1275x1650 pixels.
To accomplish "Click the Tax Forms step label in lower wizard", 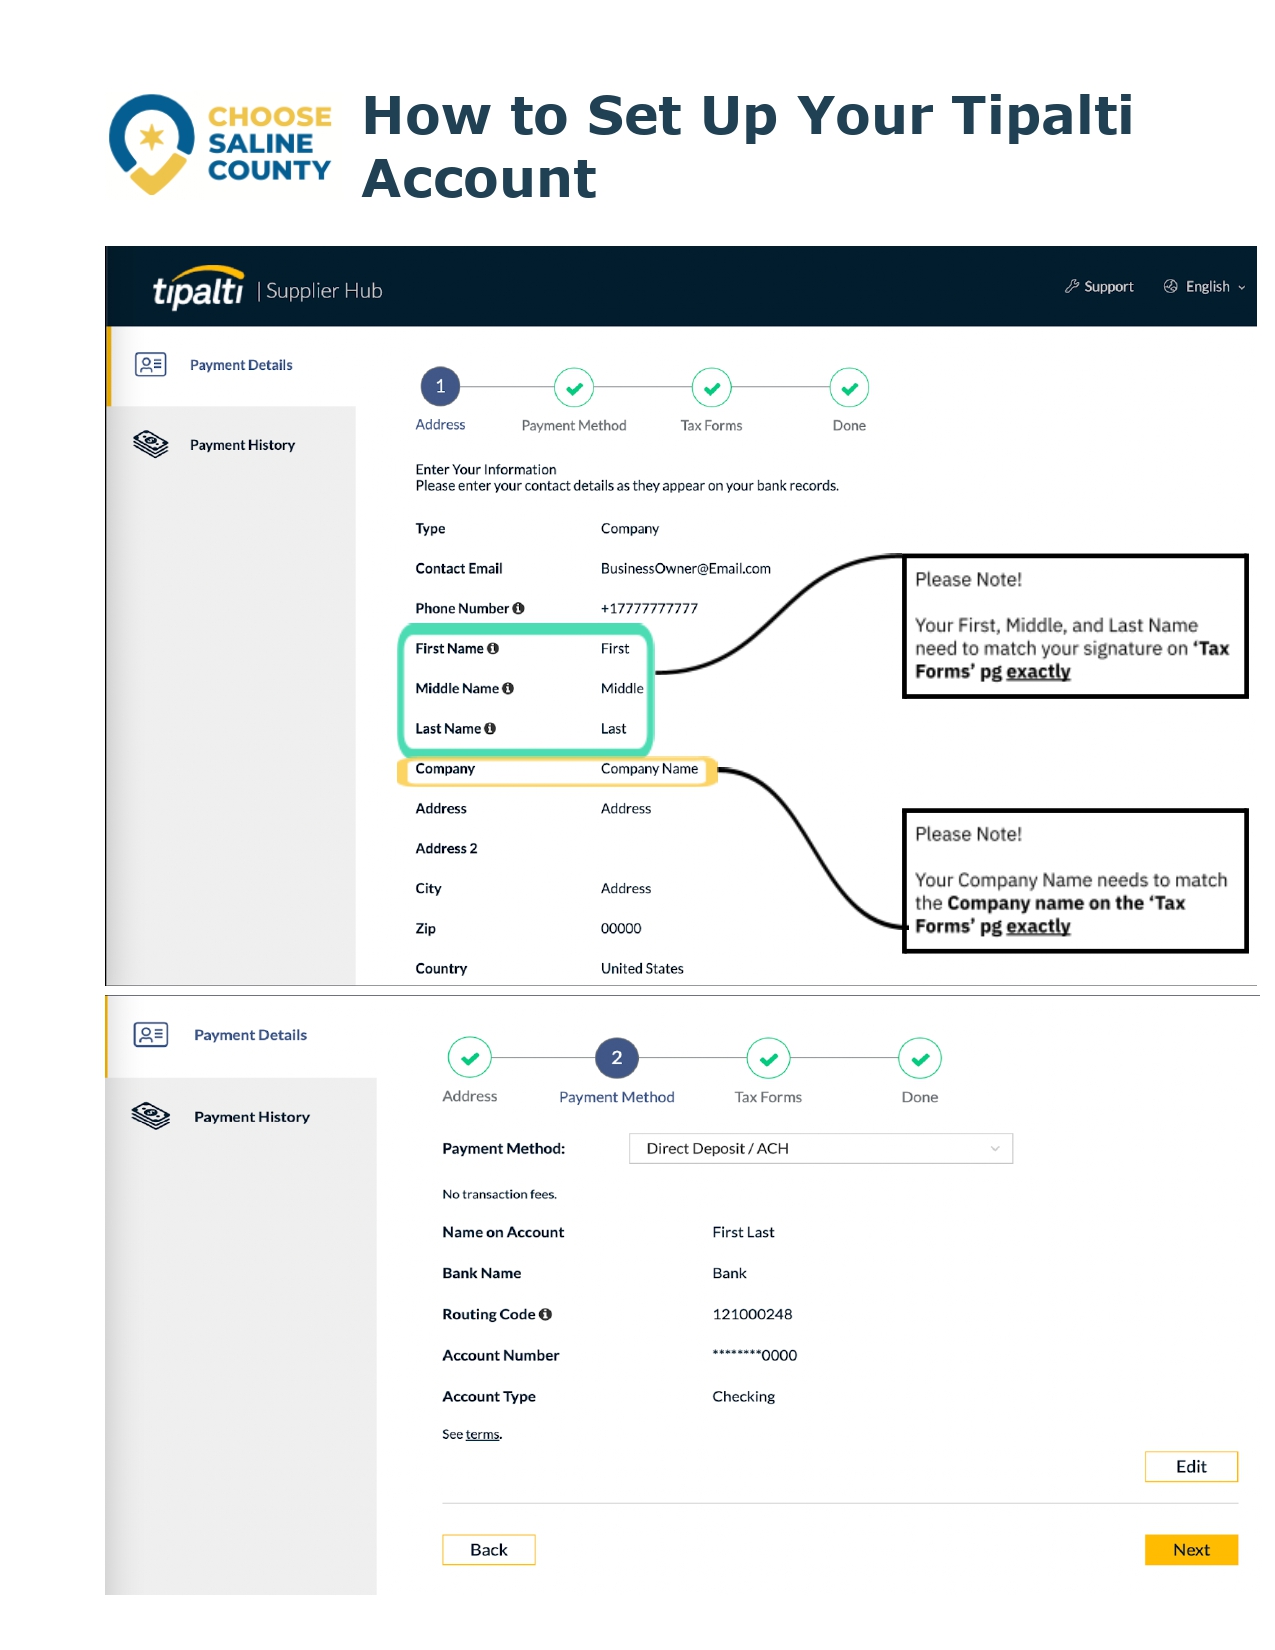I will 768,1097.
